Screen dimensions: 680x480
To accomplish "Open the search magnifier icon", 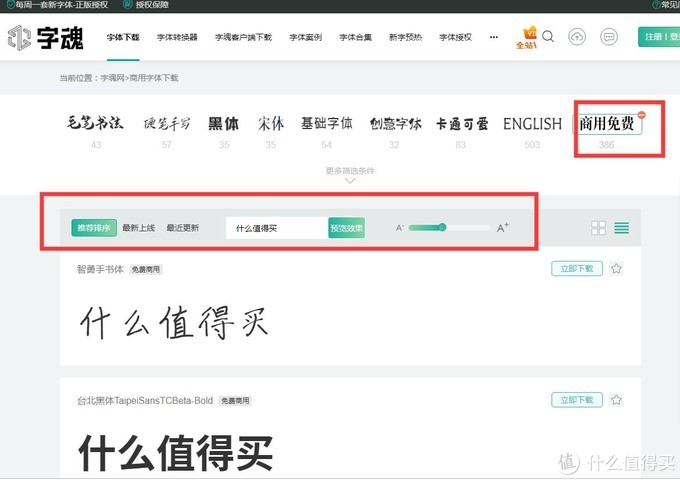I will [x=548, y=36].
